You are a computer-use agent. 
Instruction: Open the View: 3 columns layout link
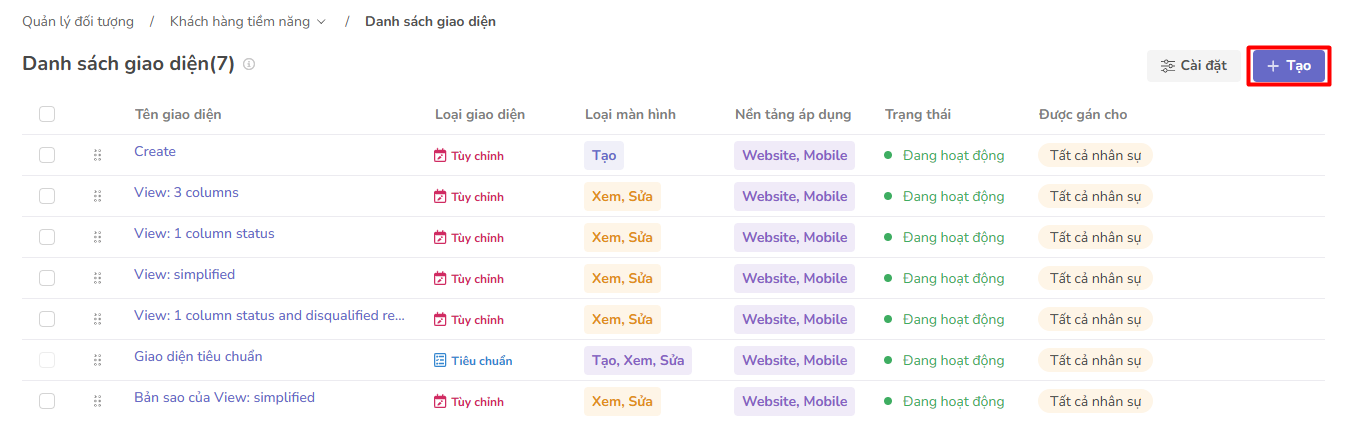186,193
